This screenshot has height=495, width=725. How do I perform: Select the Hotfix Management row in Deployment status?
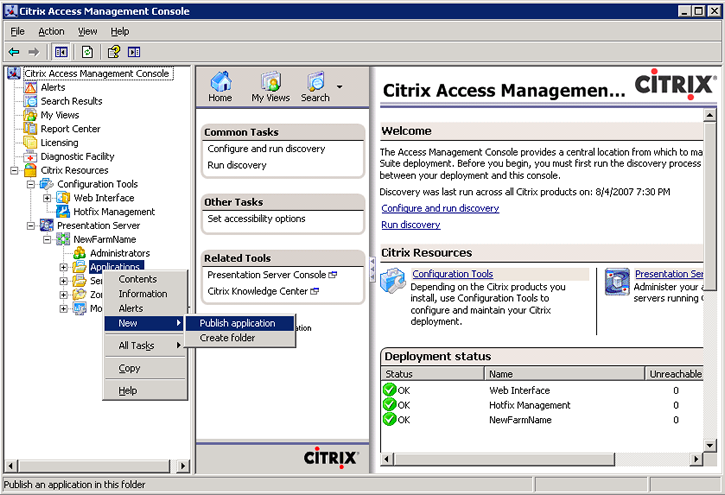[542, 405]
